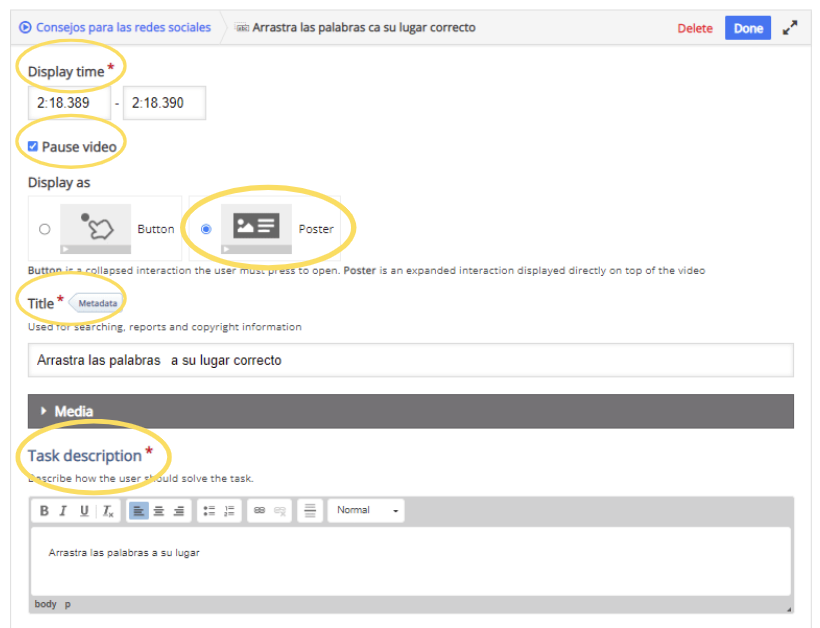Click the editor resize handle corner
This screenshot has height=628, width=820.
point(789,609)
